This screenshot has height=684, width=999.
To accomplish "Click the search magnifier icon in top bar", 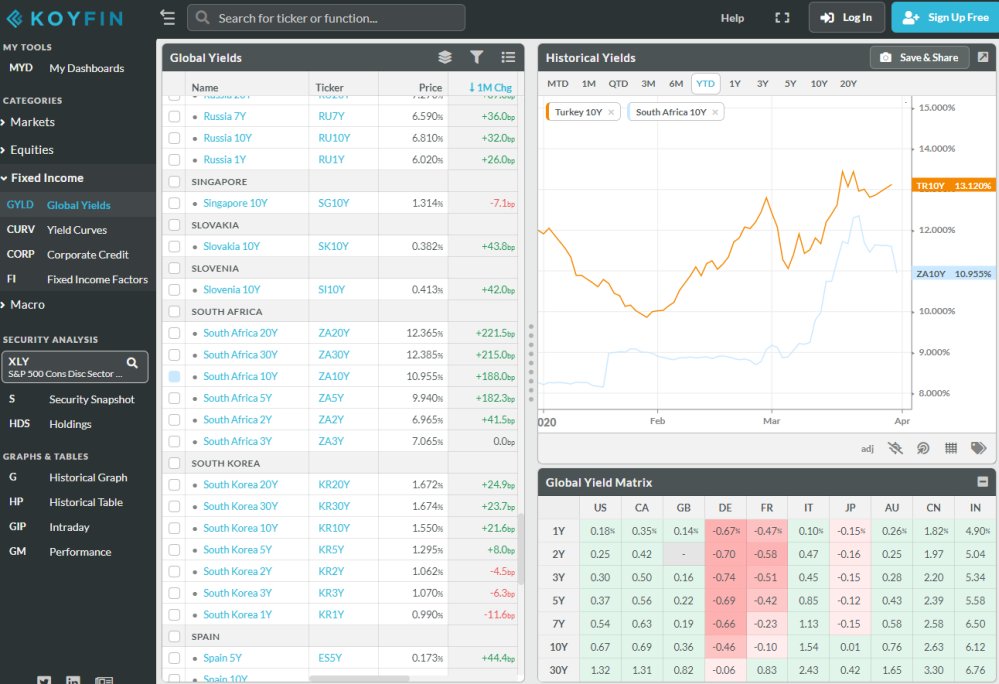I will coord(203,18).
